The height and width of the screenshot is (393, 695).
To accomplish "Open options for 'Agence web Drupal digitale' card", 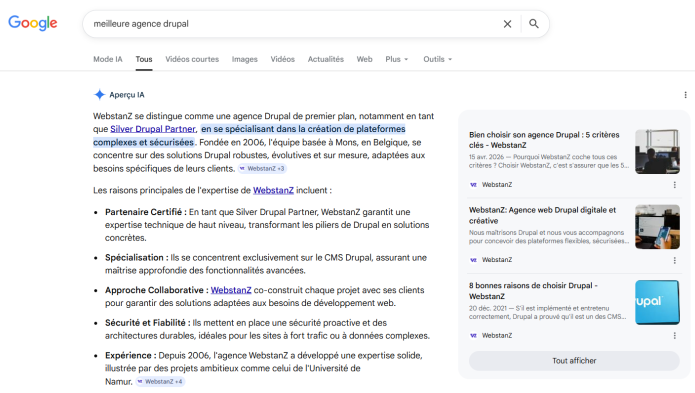I will 675,260.
